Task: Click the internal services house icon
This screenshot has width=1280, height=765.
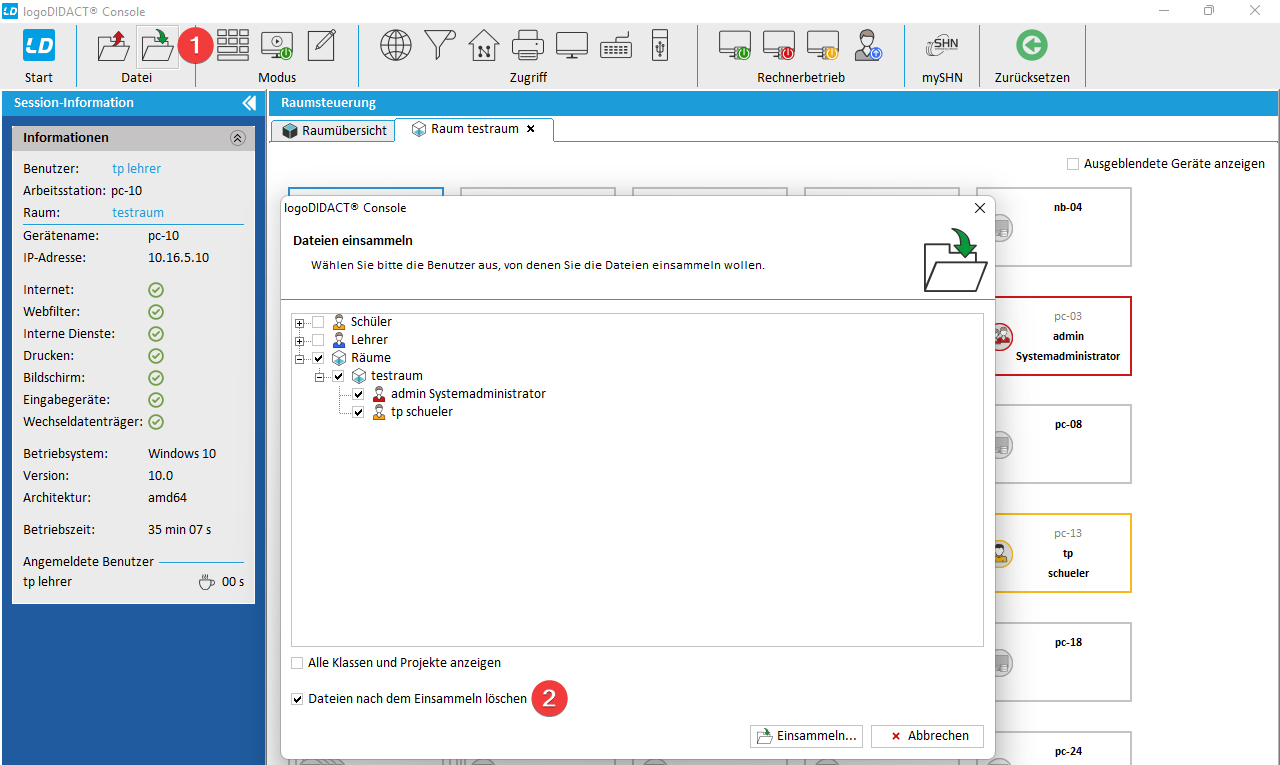Action: click(483, 45)
